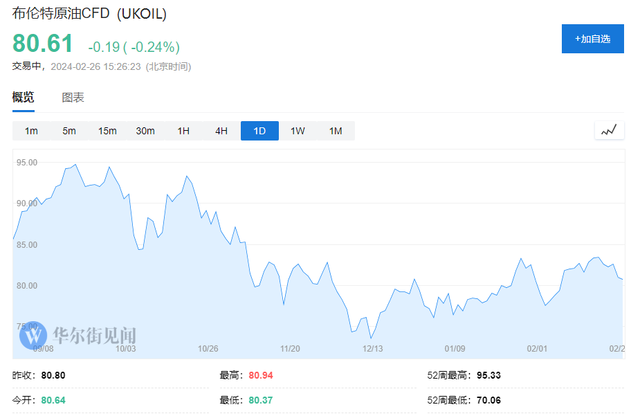The height and width of the screenshot is (416, 640).
Task: Click the change value -0.19 ( -0.24%)
Action: pos(134,47)
